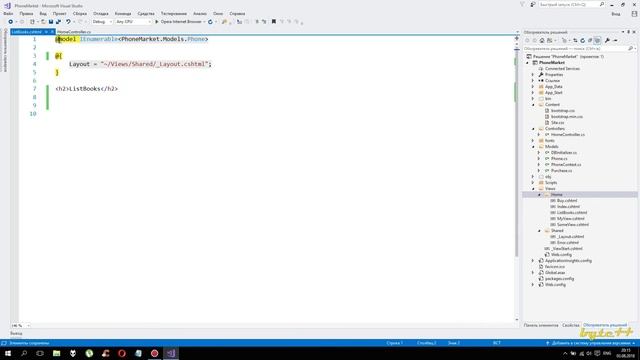Collapse the Content folder

(533, 104)
